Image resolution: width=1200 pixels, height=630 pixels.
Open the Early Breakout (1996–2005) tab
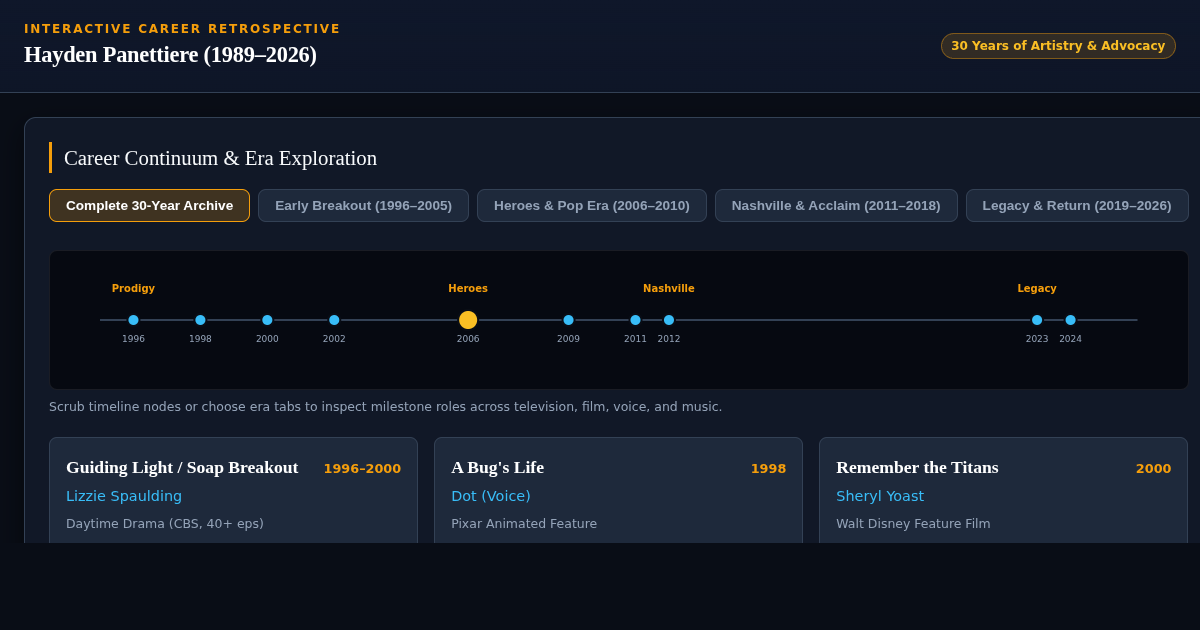[363, 205]
